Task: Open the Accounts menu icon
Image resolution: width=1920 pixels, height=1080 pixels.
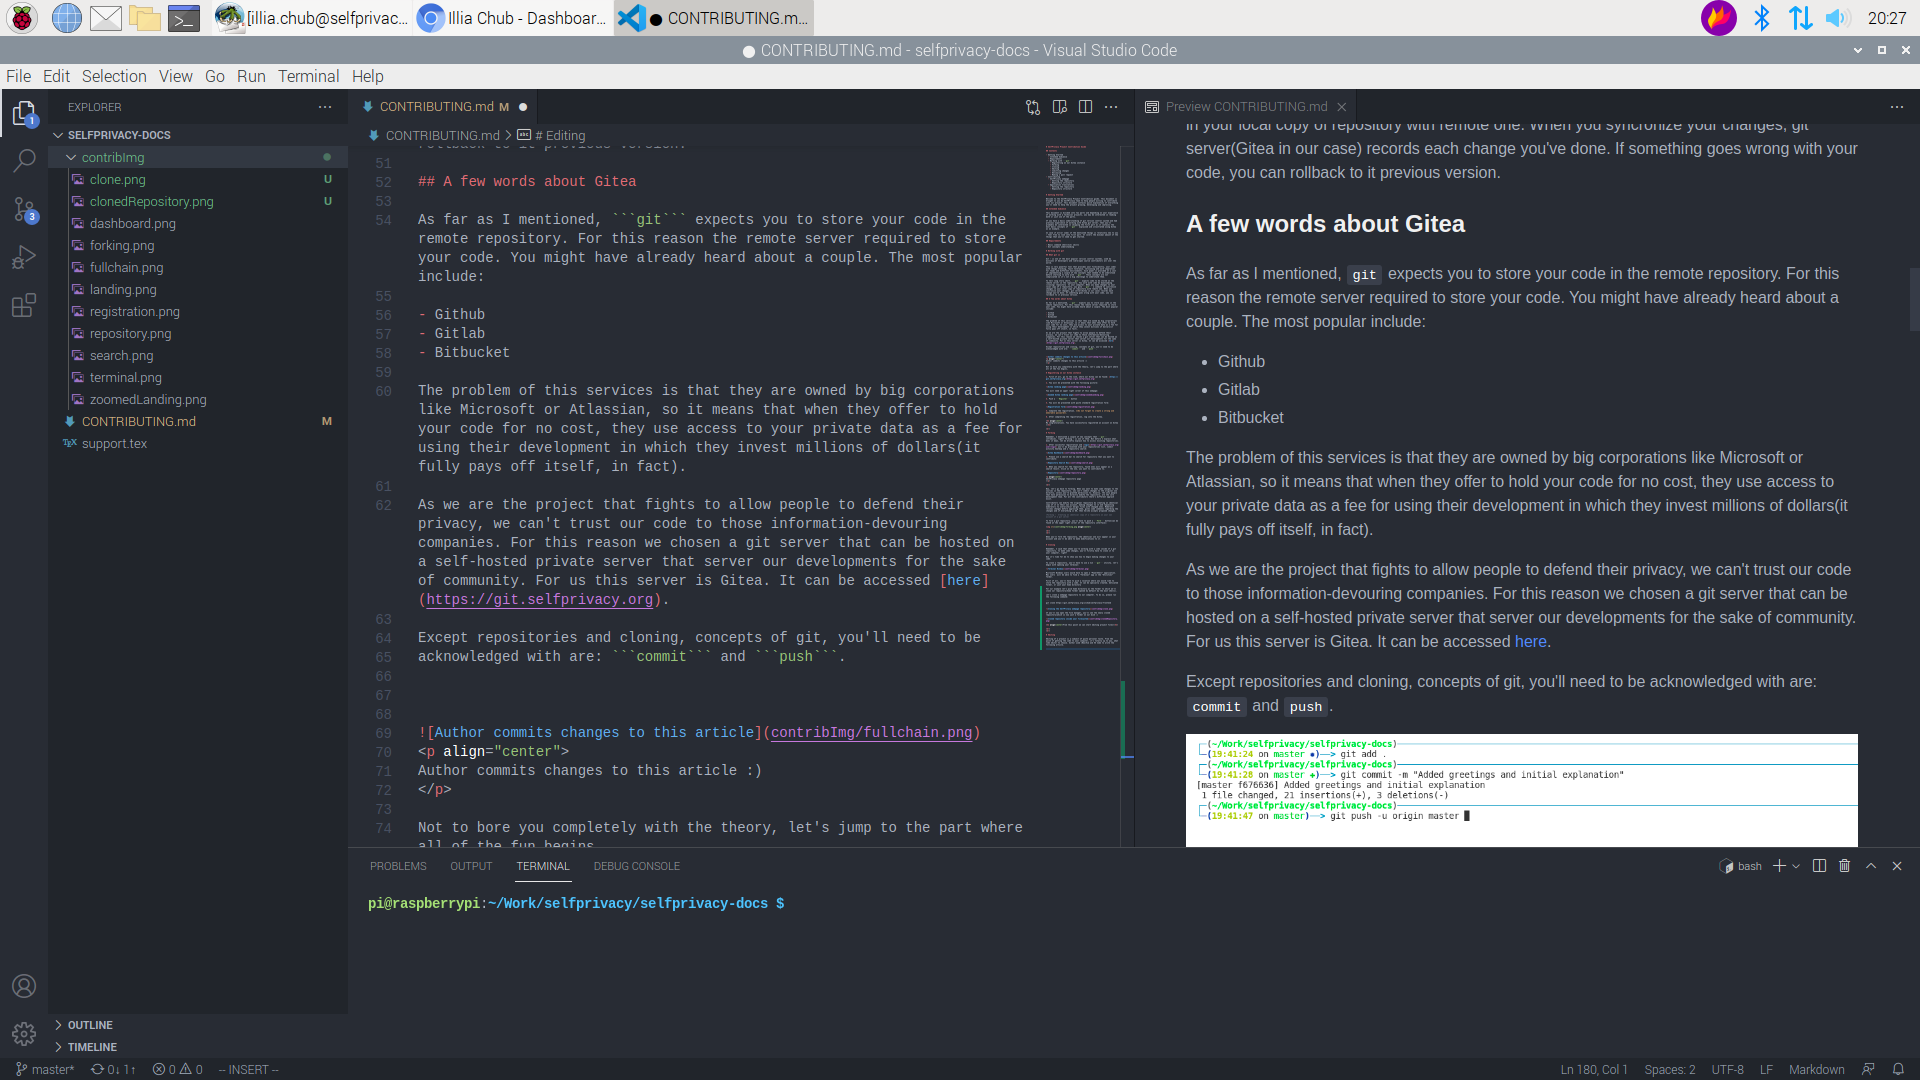Action: pyautogui.click(x=24, y=986)
